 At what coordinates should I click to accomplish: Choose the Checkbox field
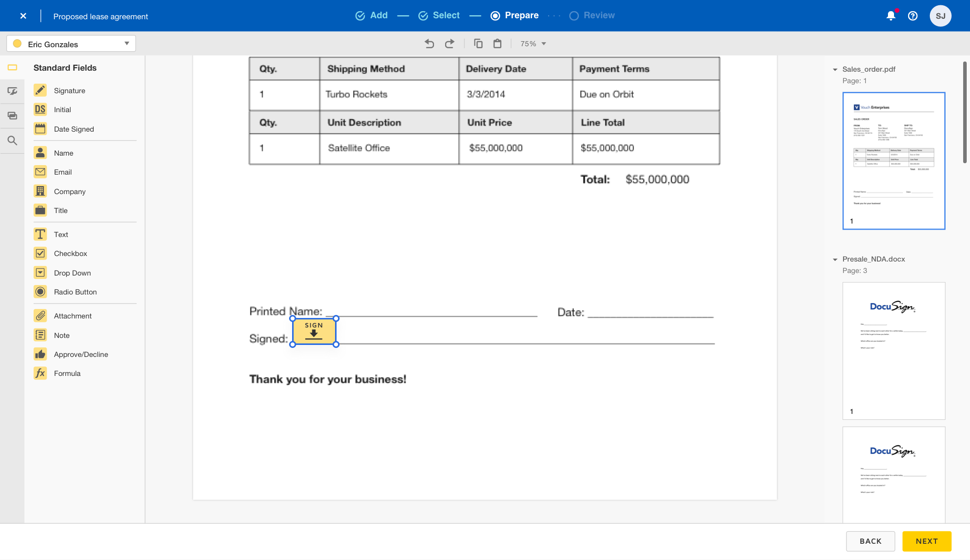[61, 253]
